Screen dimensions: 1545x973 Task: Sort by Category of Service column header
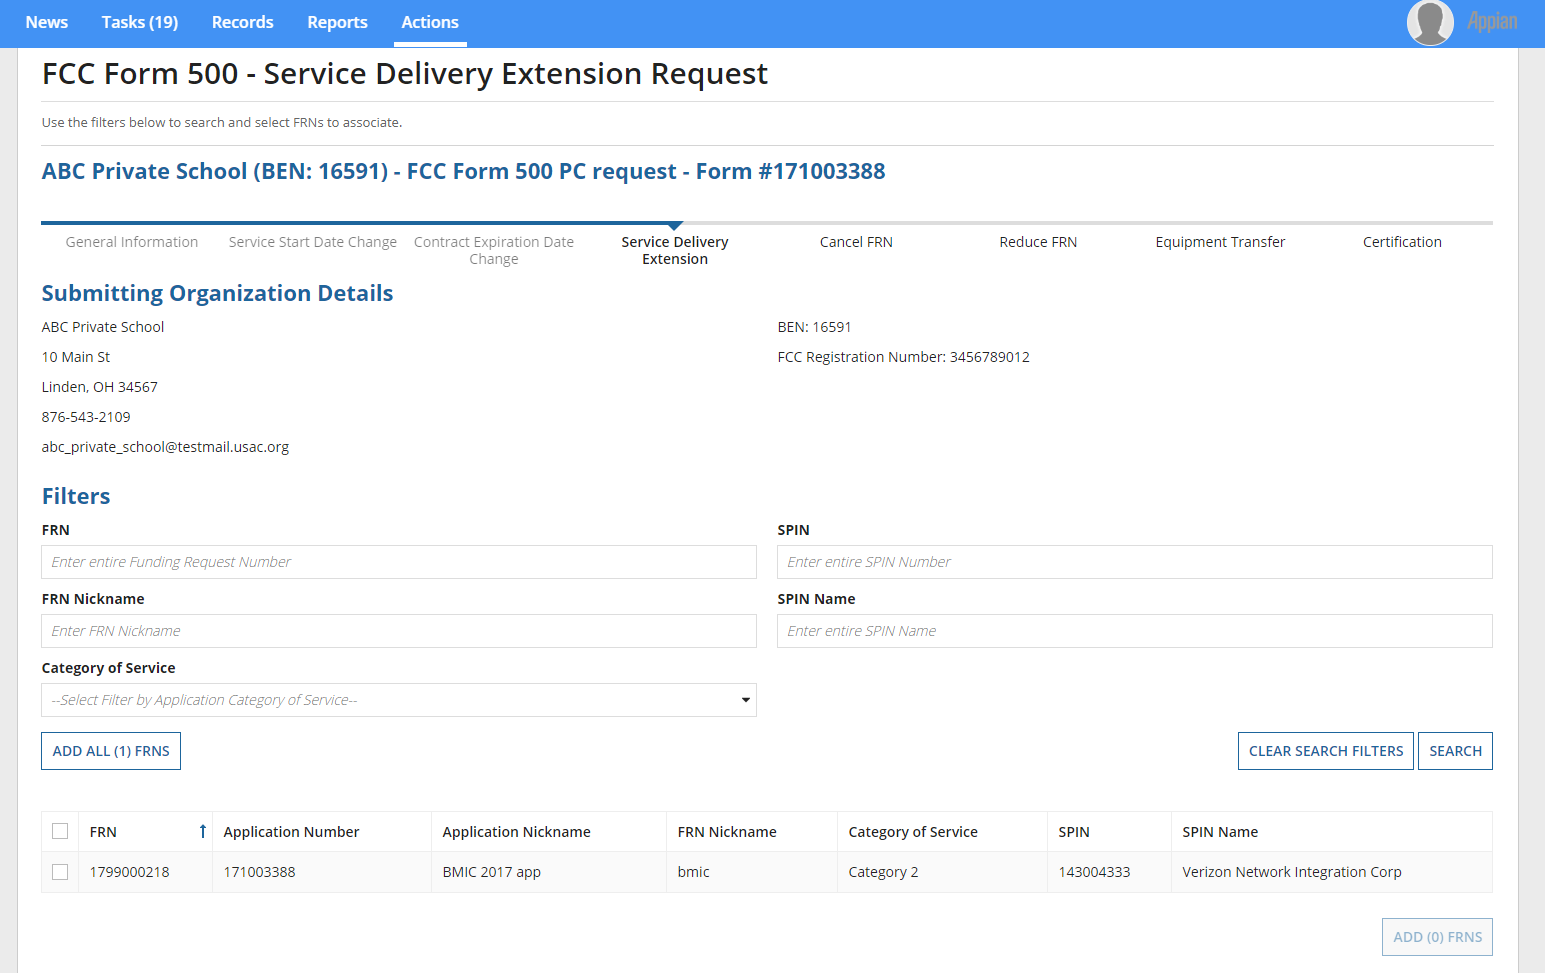click(913, 832)
